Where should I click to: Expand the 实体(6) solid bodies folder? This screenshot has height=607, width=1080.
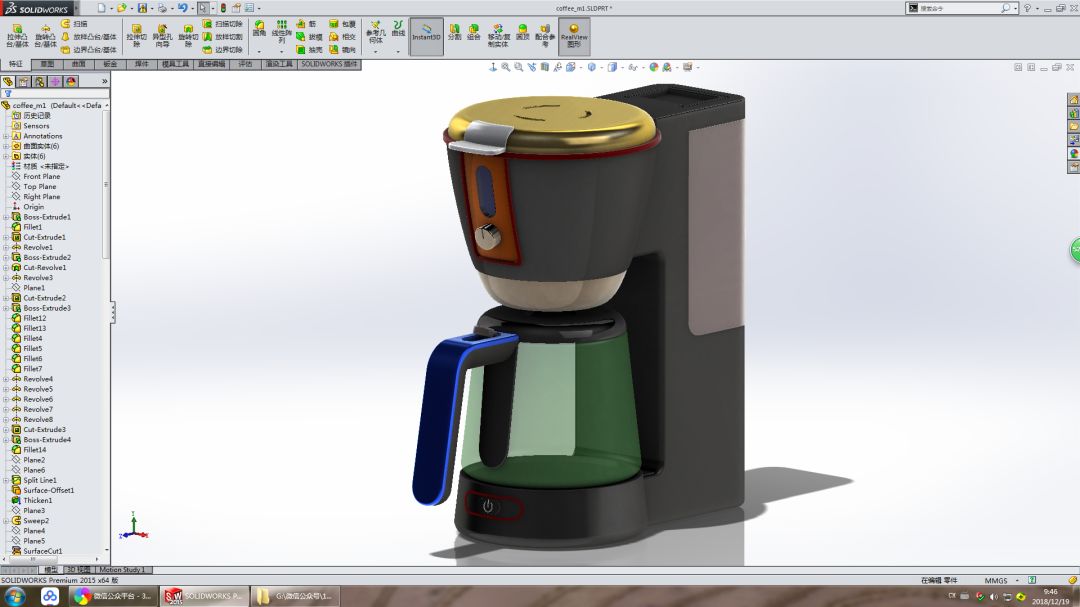point(6,156)
